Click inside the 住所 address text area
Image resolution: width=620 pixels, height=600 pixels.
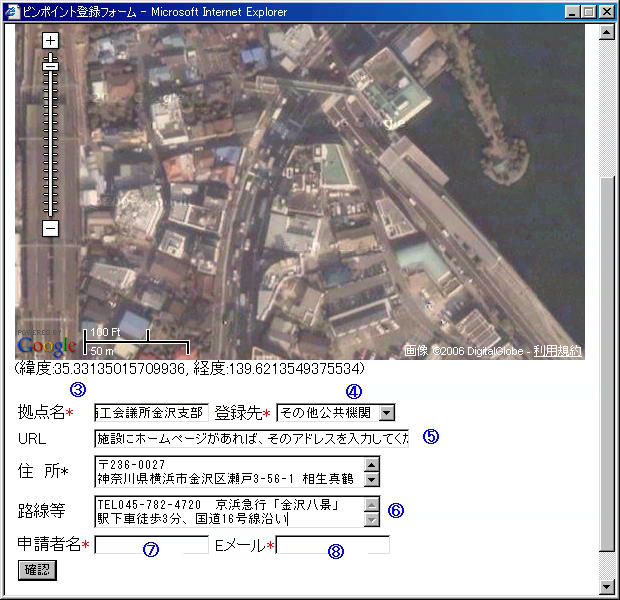click(x=228, y=471)
